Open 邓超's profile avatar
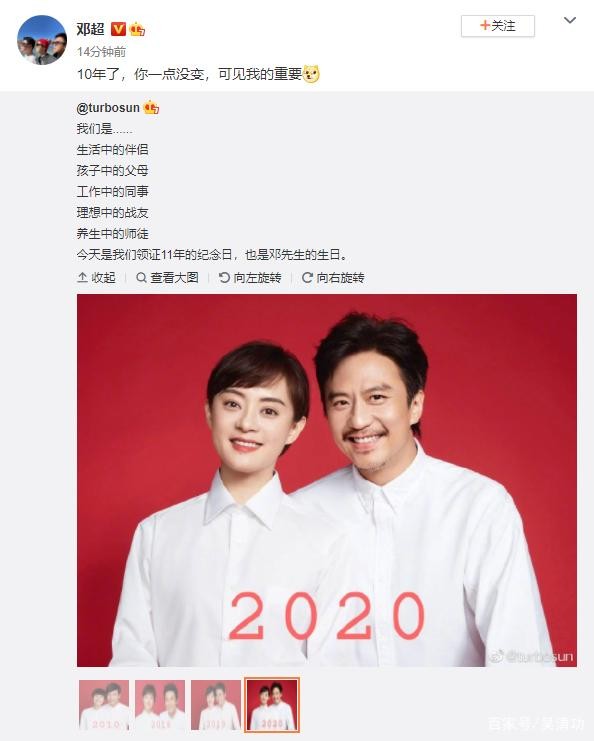 pos(42,40)
